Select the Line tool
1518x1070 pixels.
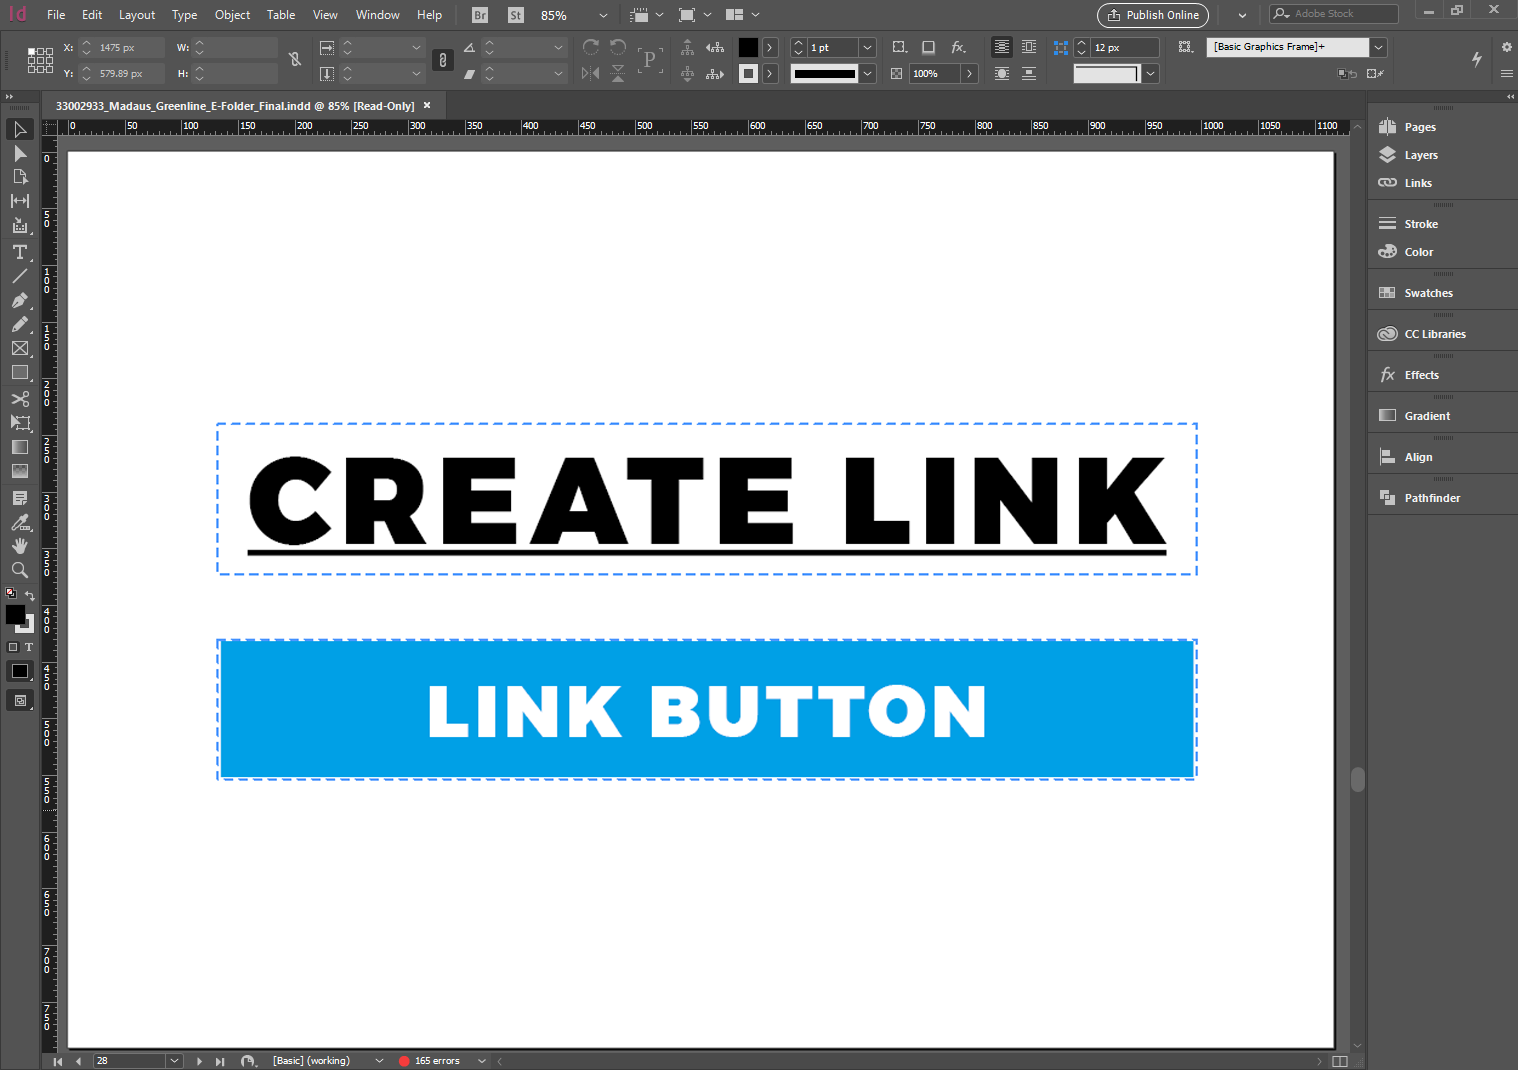click(x=20, y=276)
